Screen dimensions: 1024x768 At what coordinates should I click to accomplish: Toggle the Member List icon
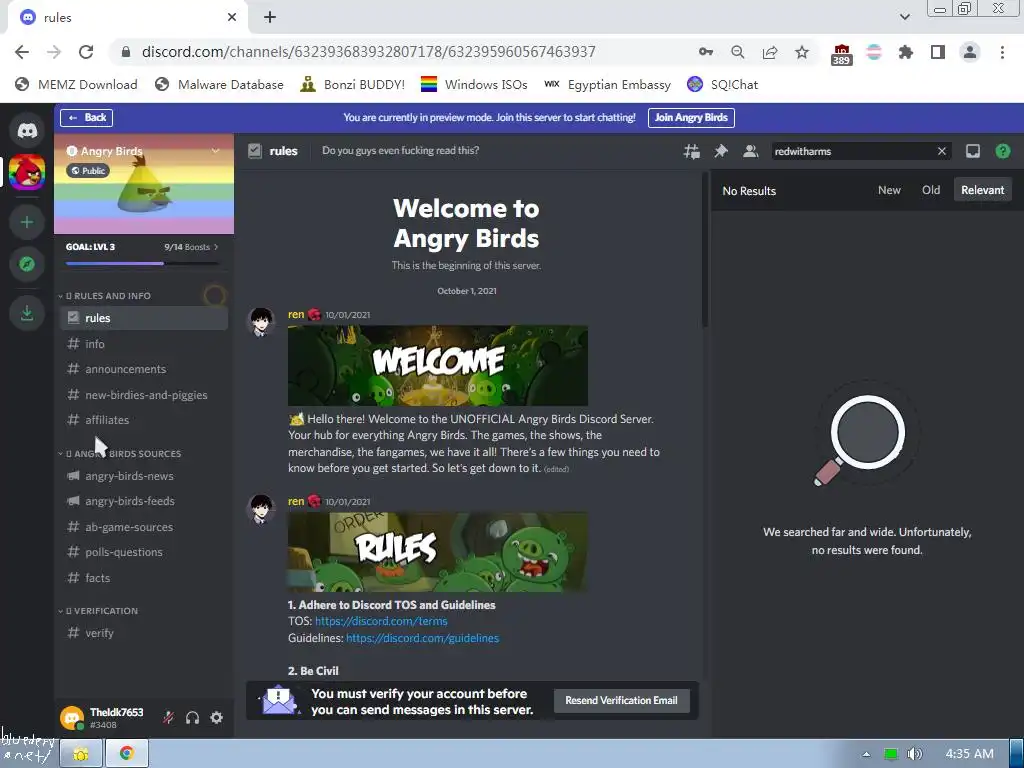point(750,152)
